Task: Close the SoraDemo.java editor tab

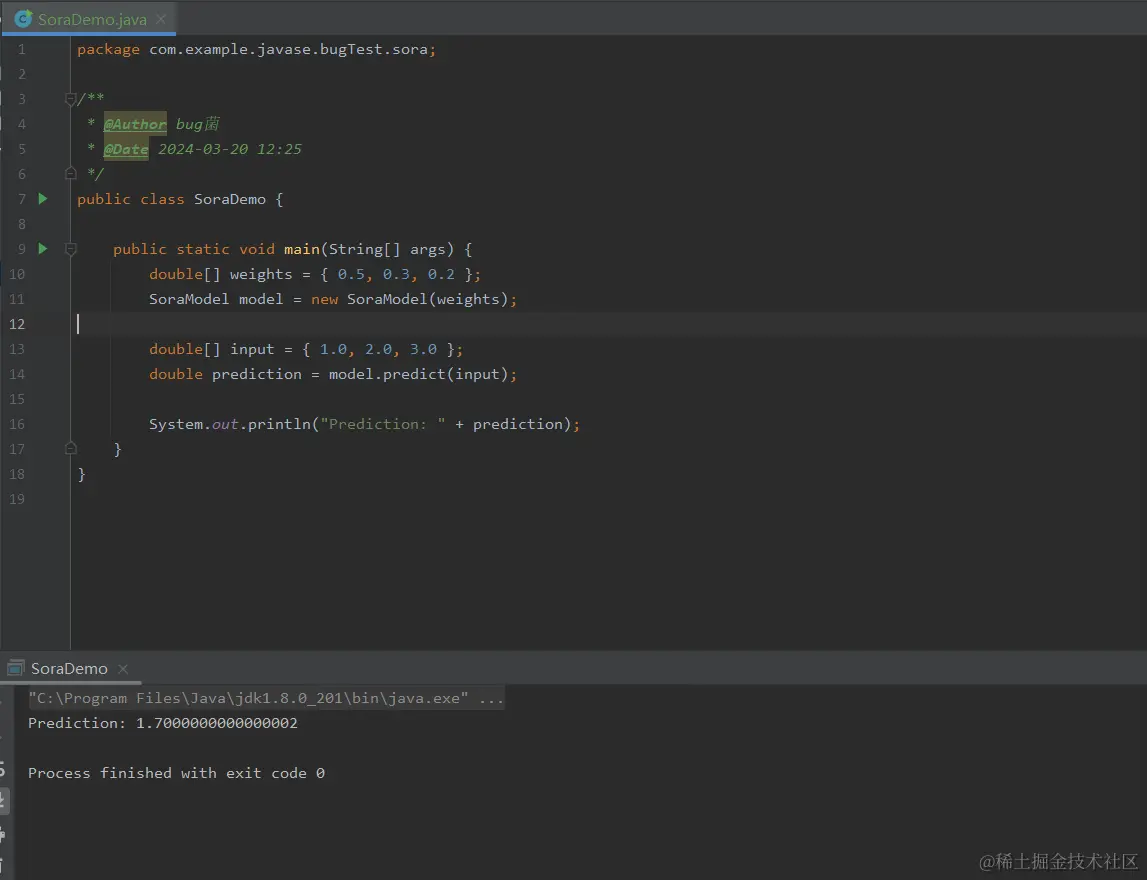Action: (161, 20)
